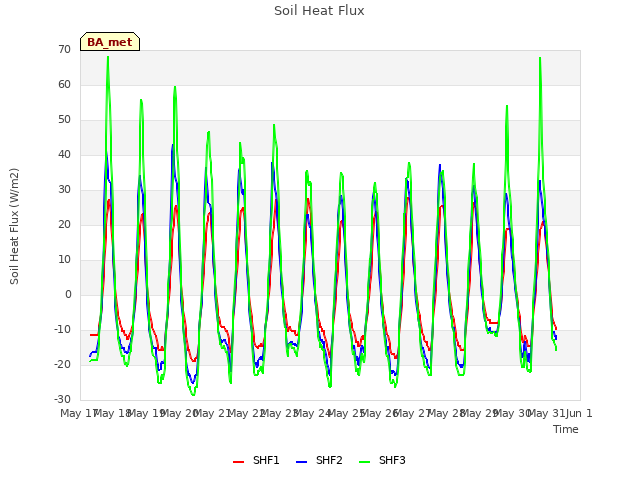Click the 30 y-axis tick label
The width and height of the screenshot is (640, 480).
pos(64,189)
